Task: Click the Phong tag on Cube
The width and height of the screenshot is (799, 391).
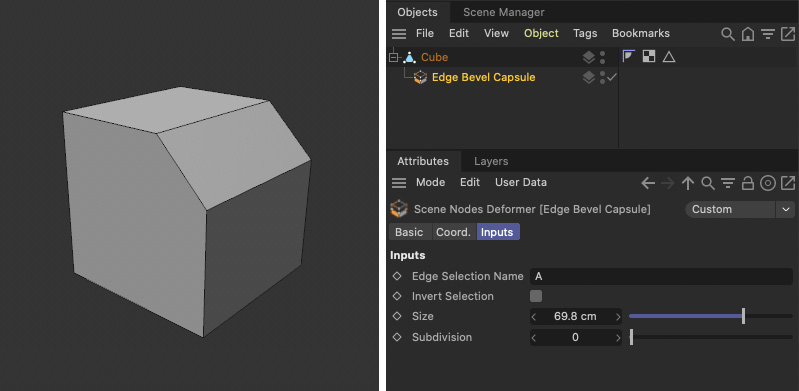Action: 629,57
